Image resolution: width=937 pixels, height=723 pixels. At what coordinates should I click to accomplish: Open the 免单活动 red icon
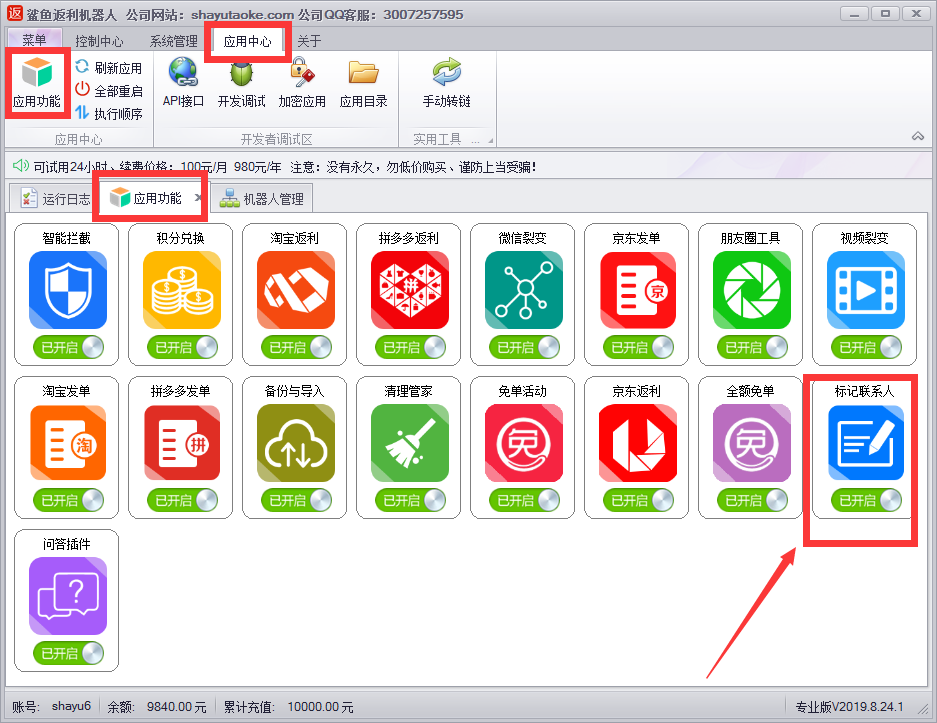[x=524, y=443]
